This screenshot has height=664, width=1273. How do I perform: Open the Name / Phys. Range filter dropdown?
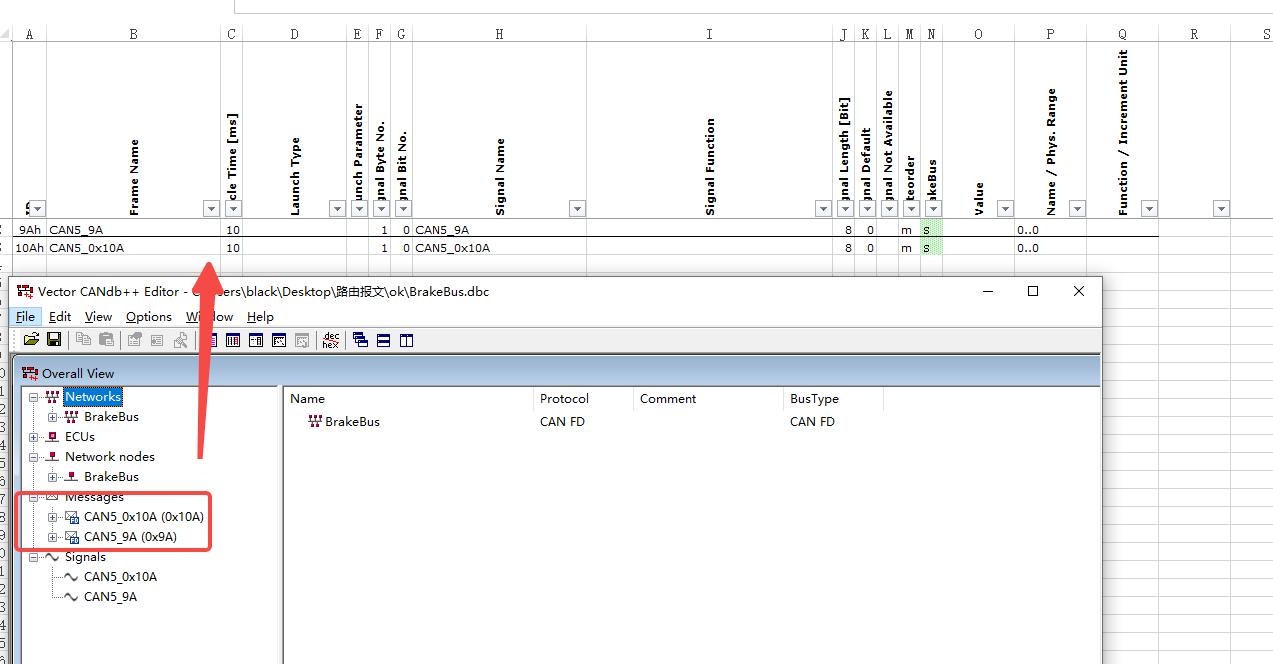tap(1077, 208)
